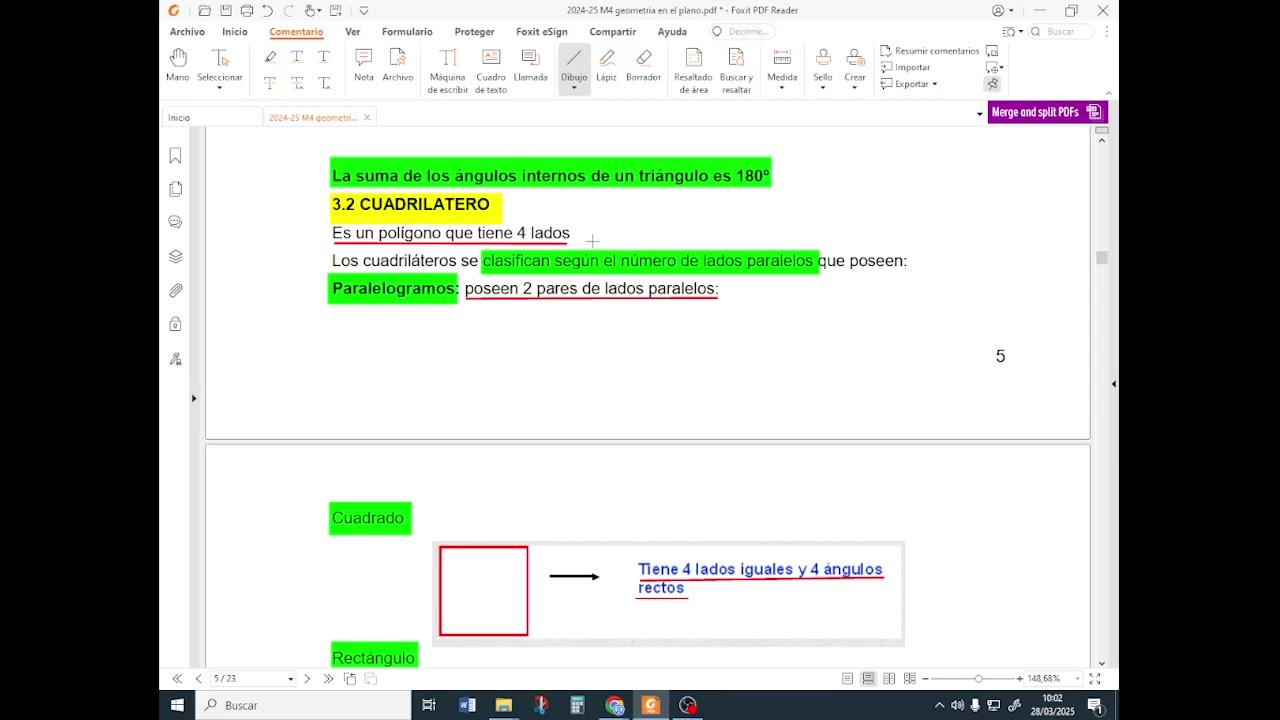Open the comments panel in sidebar

[175, 222]
